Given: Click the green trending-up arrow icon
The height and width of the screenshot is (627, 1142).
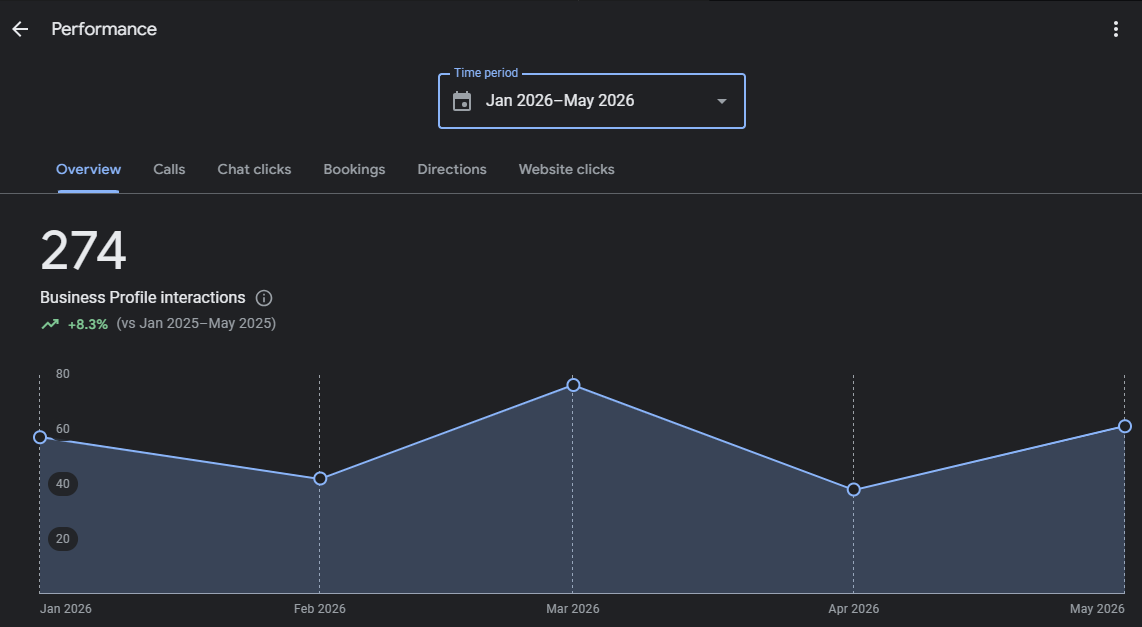Looking at the screenshot, I should point(50,324).
